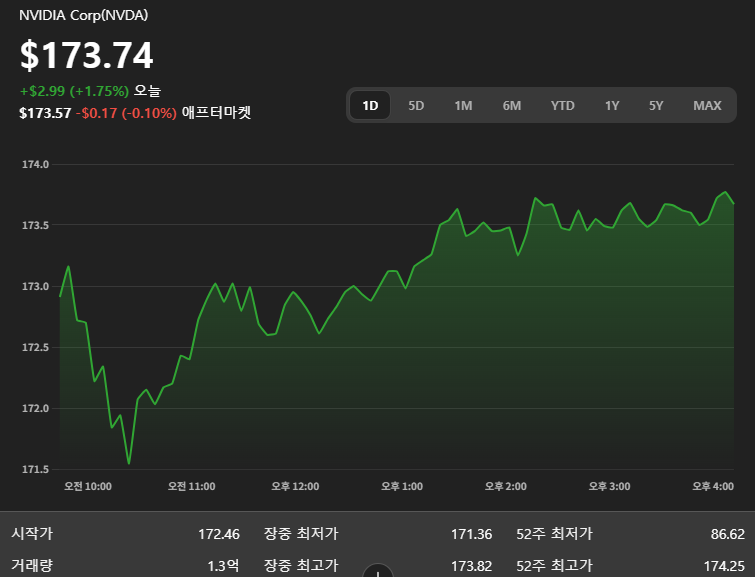Click the 171.36 intraday low value
The width and height of the screenshot is (755, 577).
tap(471, 534)
